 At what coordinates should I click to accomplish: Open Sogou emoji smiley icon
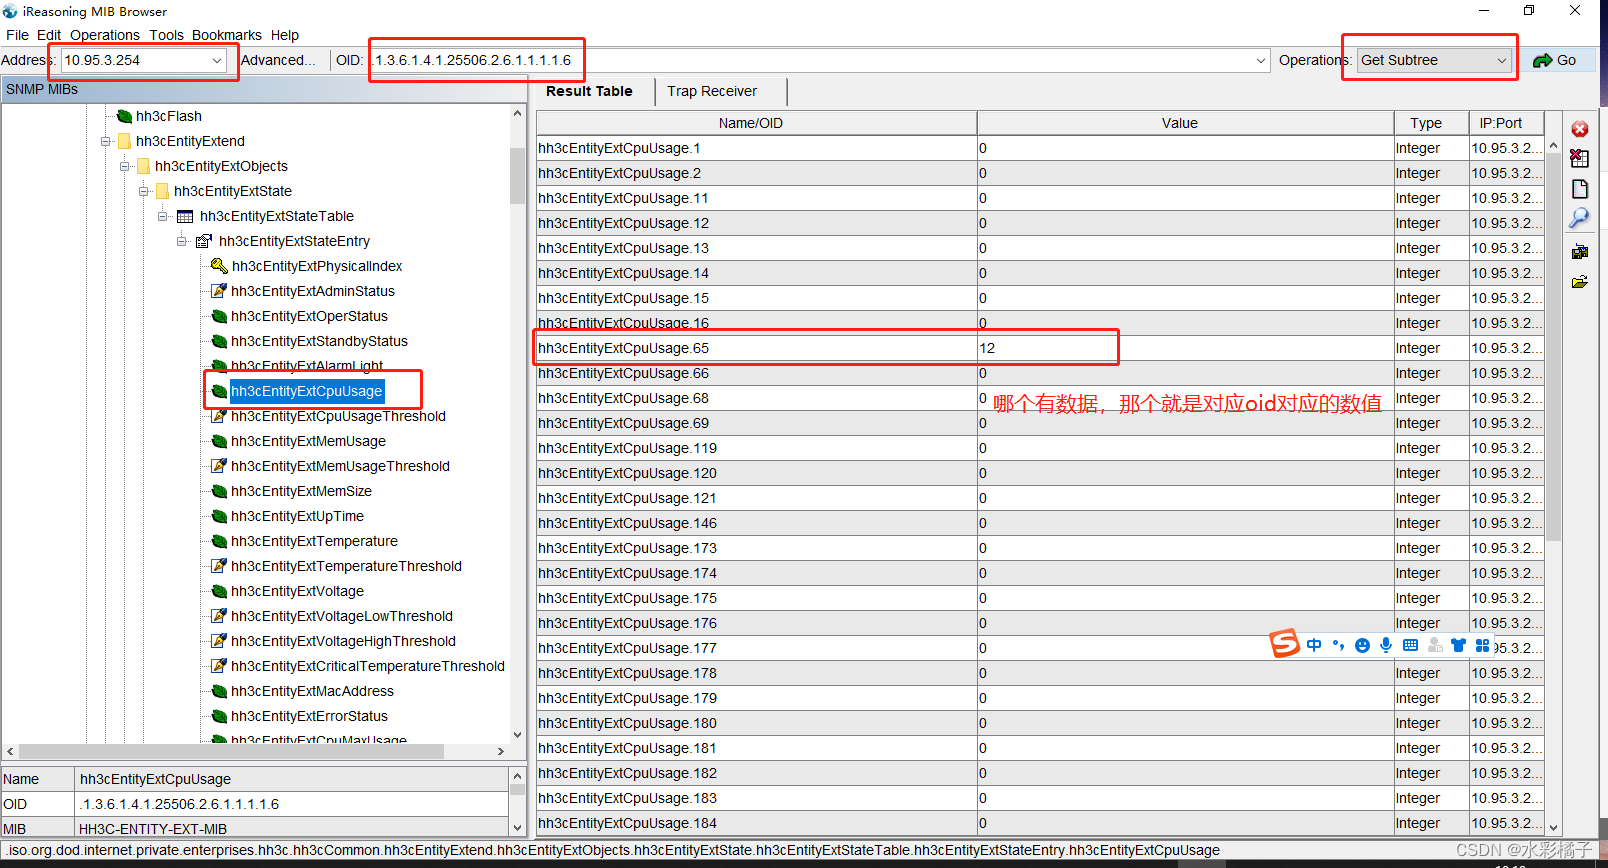coord(1362,645)
